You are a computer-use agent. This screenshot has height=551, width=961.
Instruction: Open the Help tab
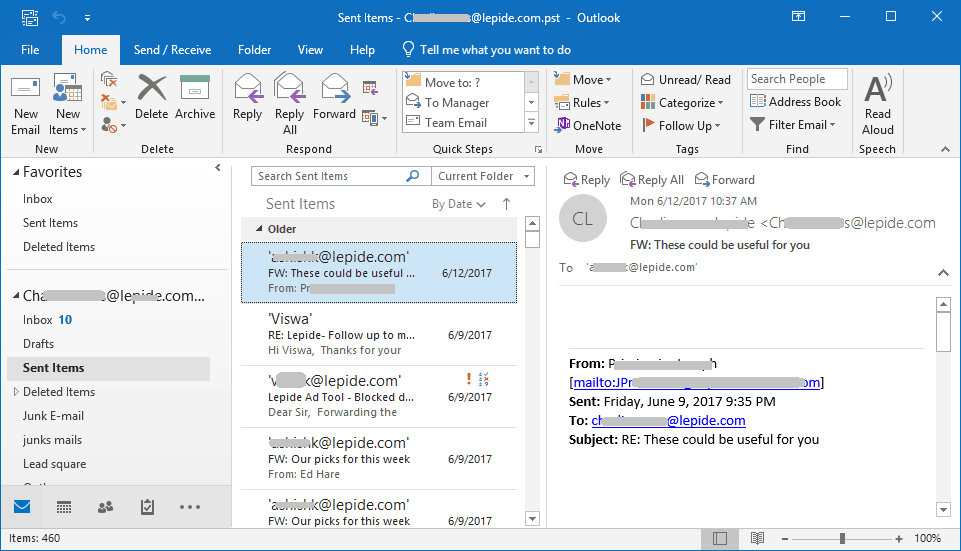pos(362,50)
